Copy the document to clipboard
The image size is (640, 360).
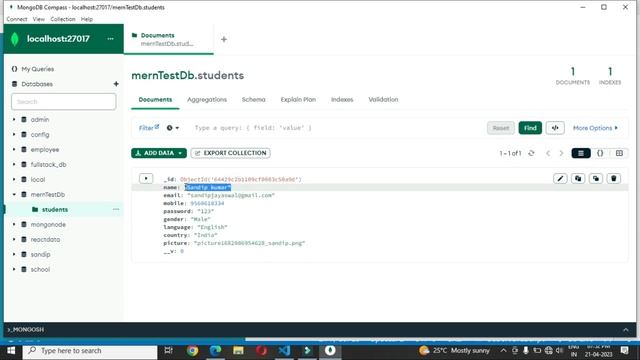tap(578, 178)
